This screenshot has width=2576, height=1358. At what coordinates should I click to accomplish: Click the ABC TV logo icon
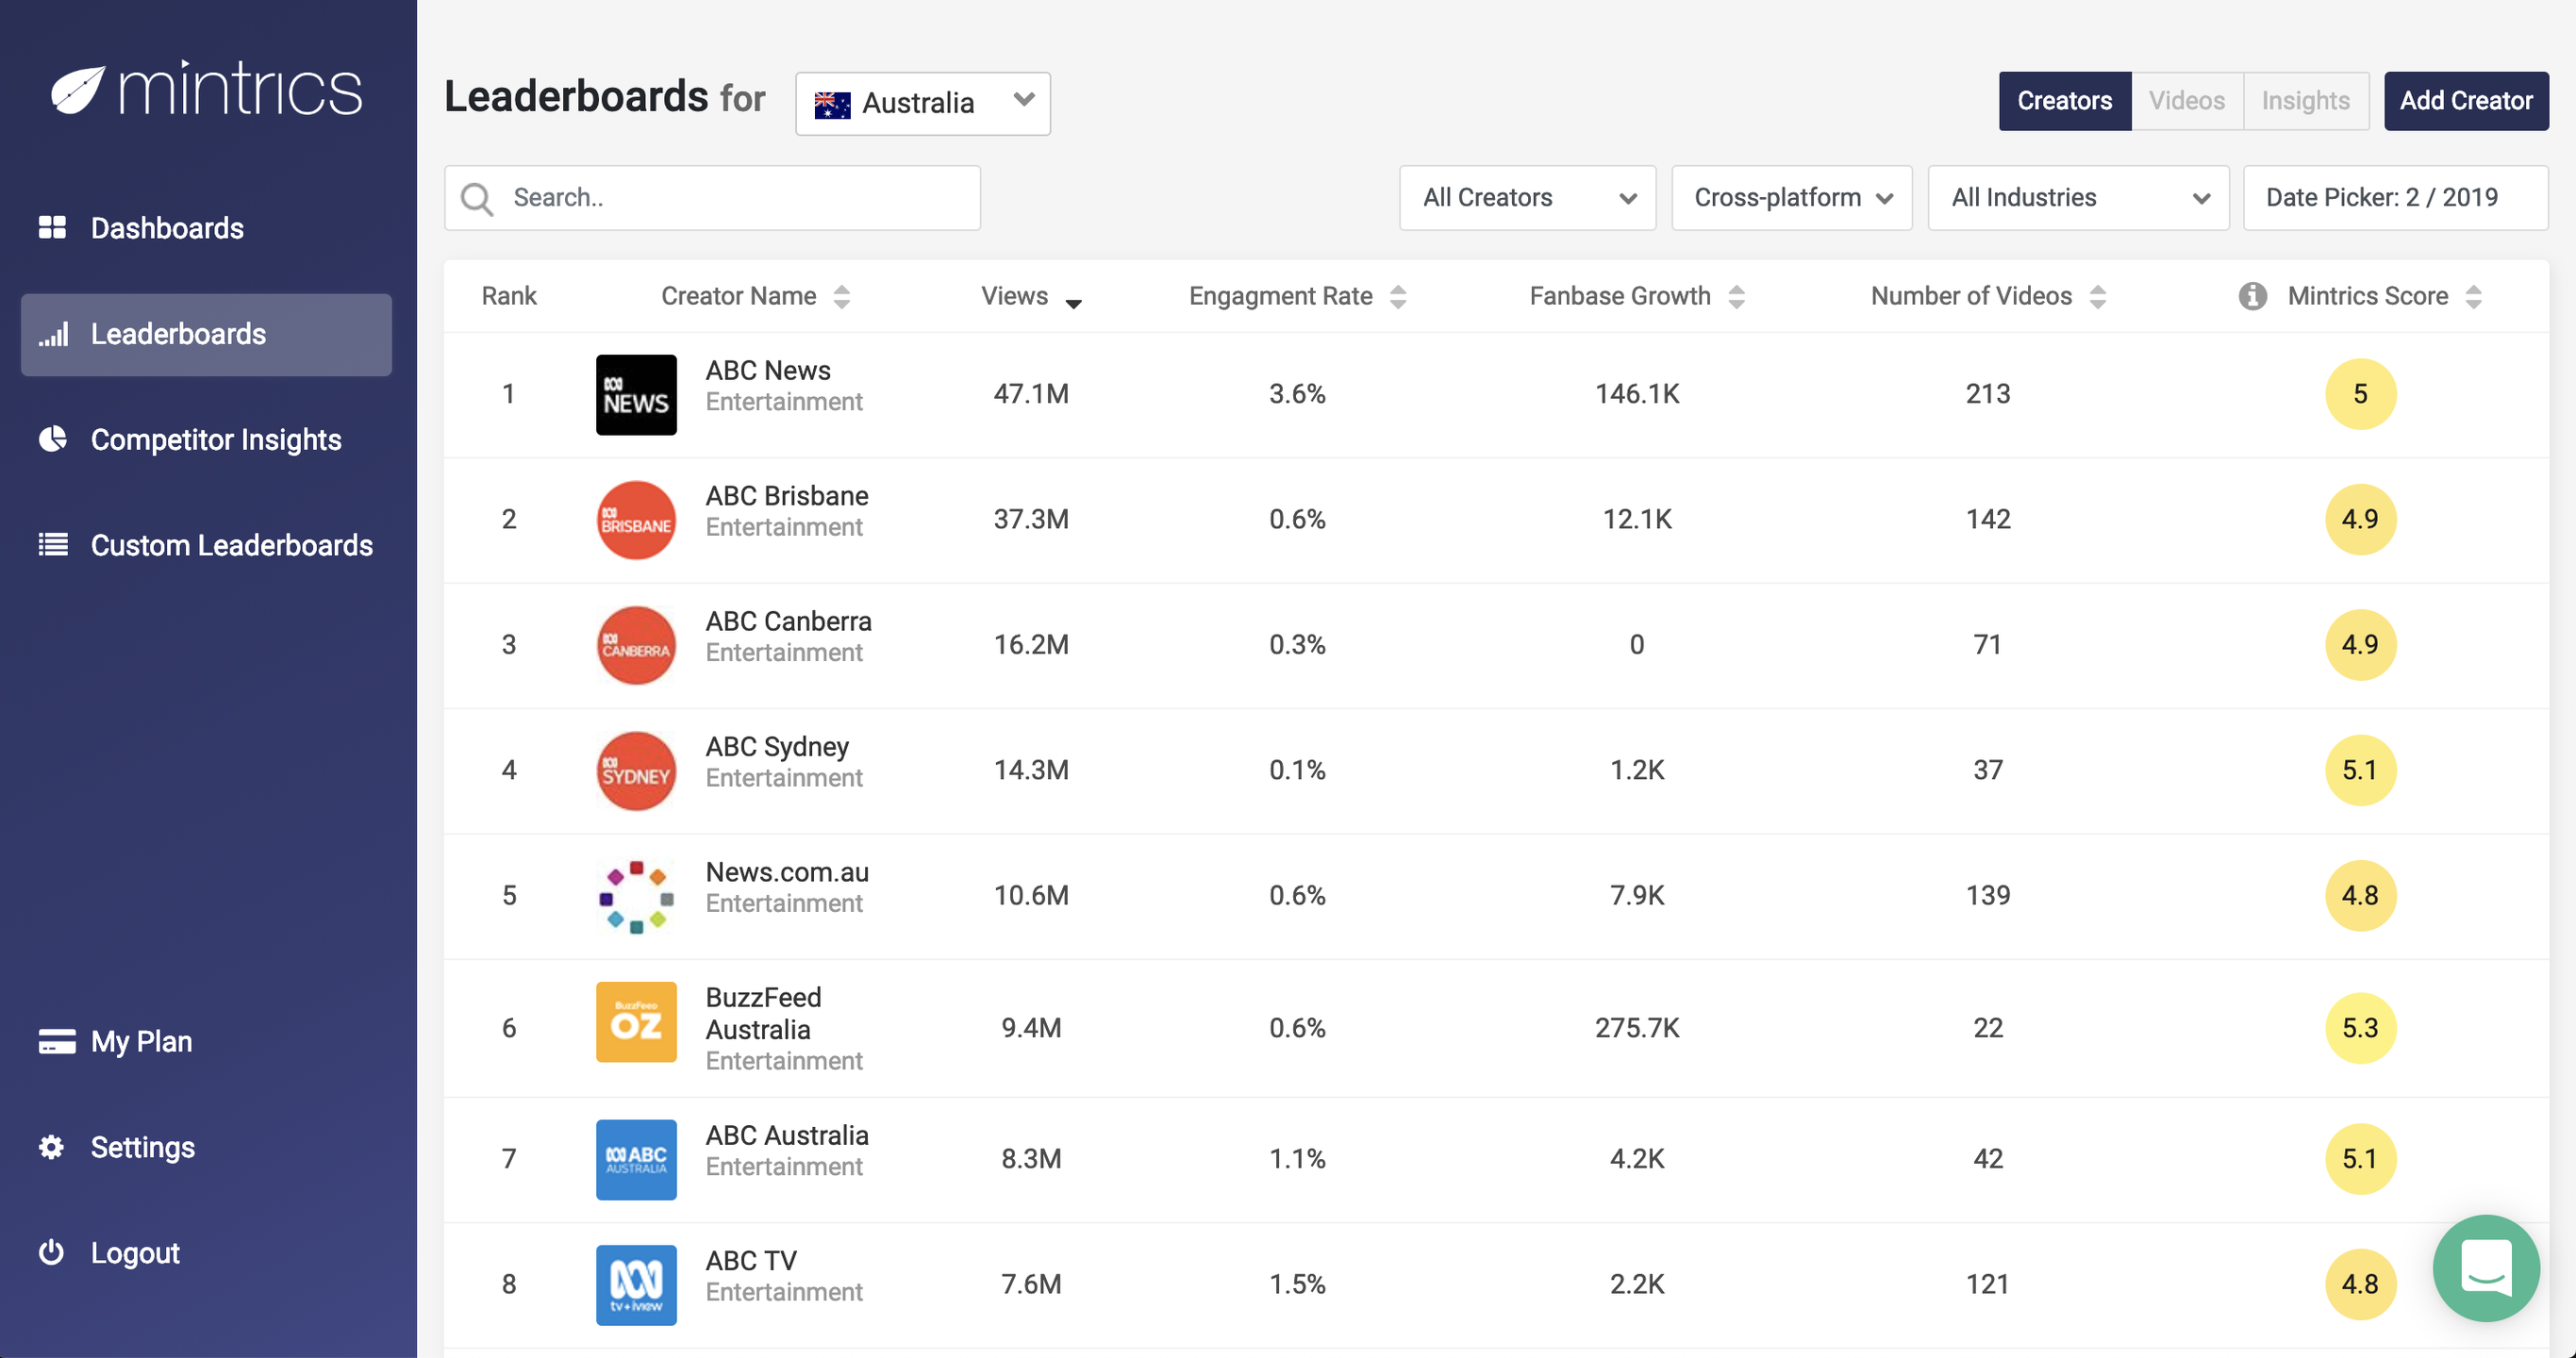pyautogui.click(x=636, y=1284)
